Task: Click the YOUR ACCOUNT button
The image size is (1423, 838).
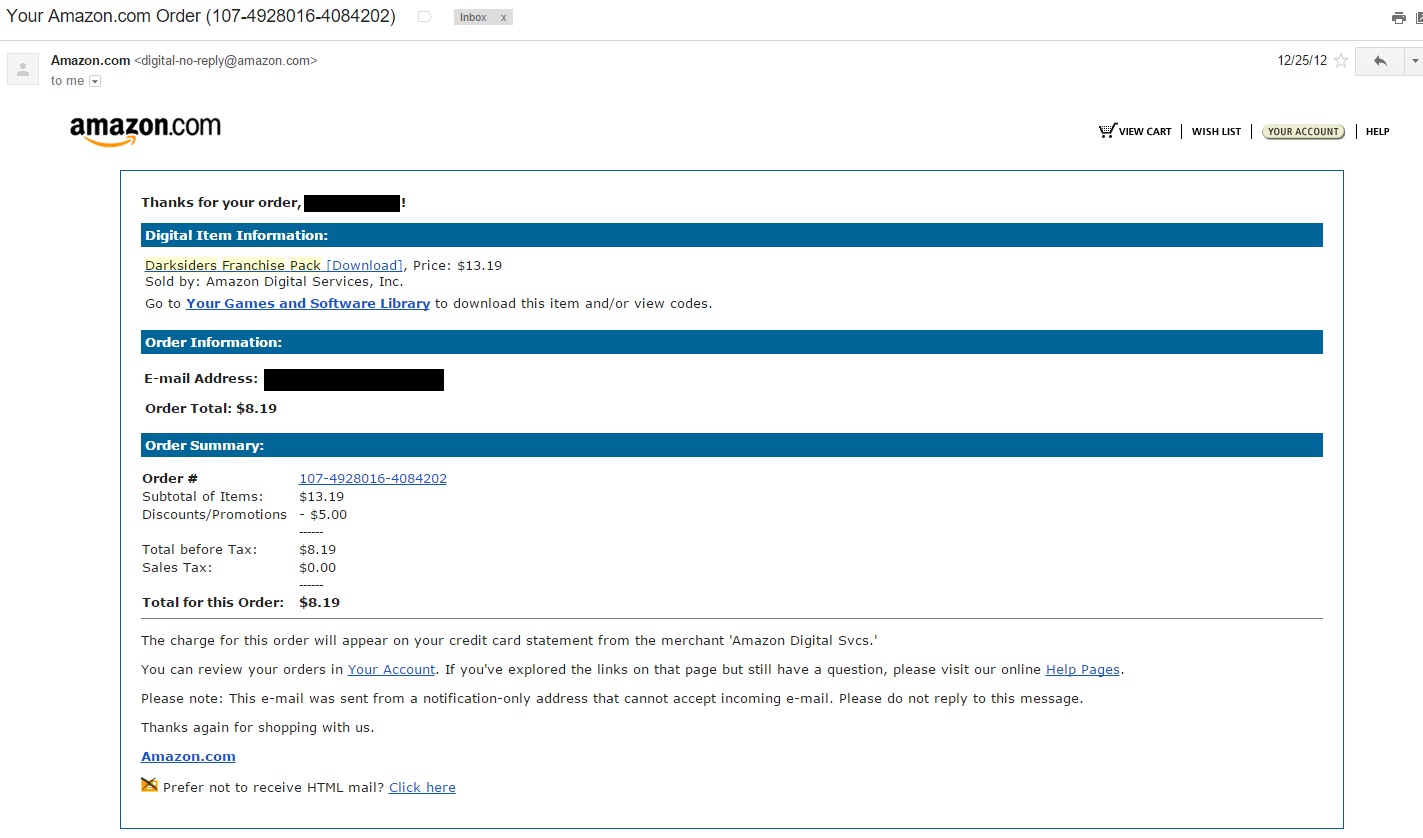Action: (x=1303, y=132)
